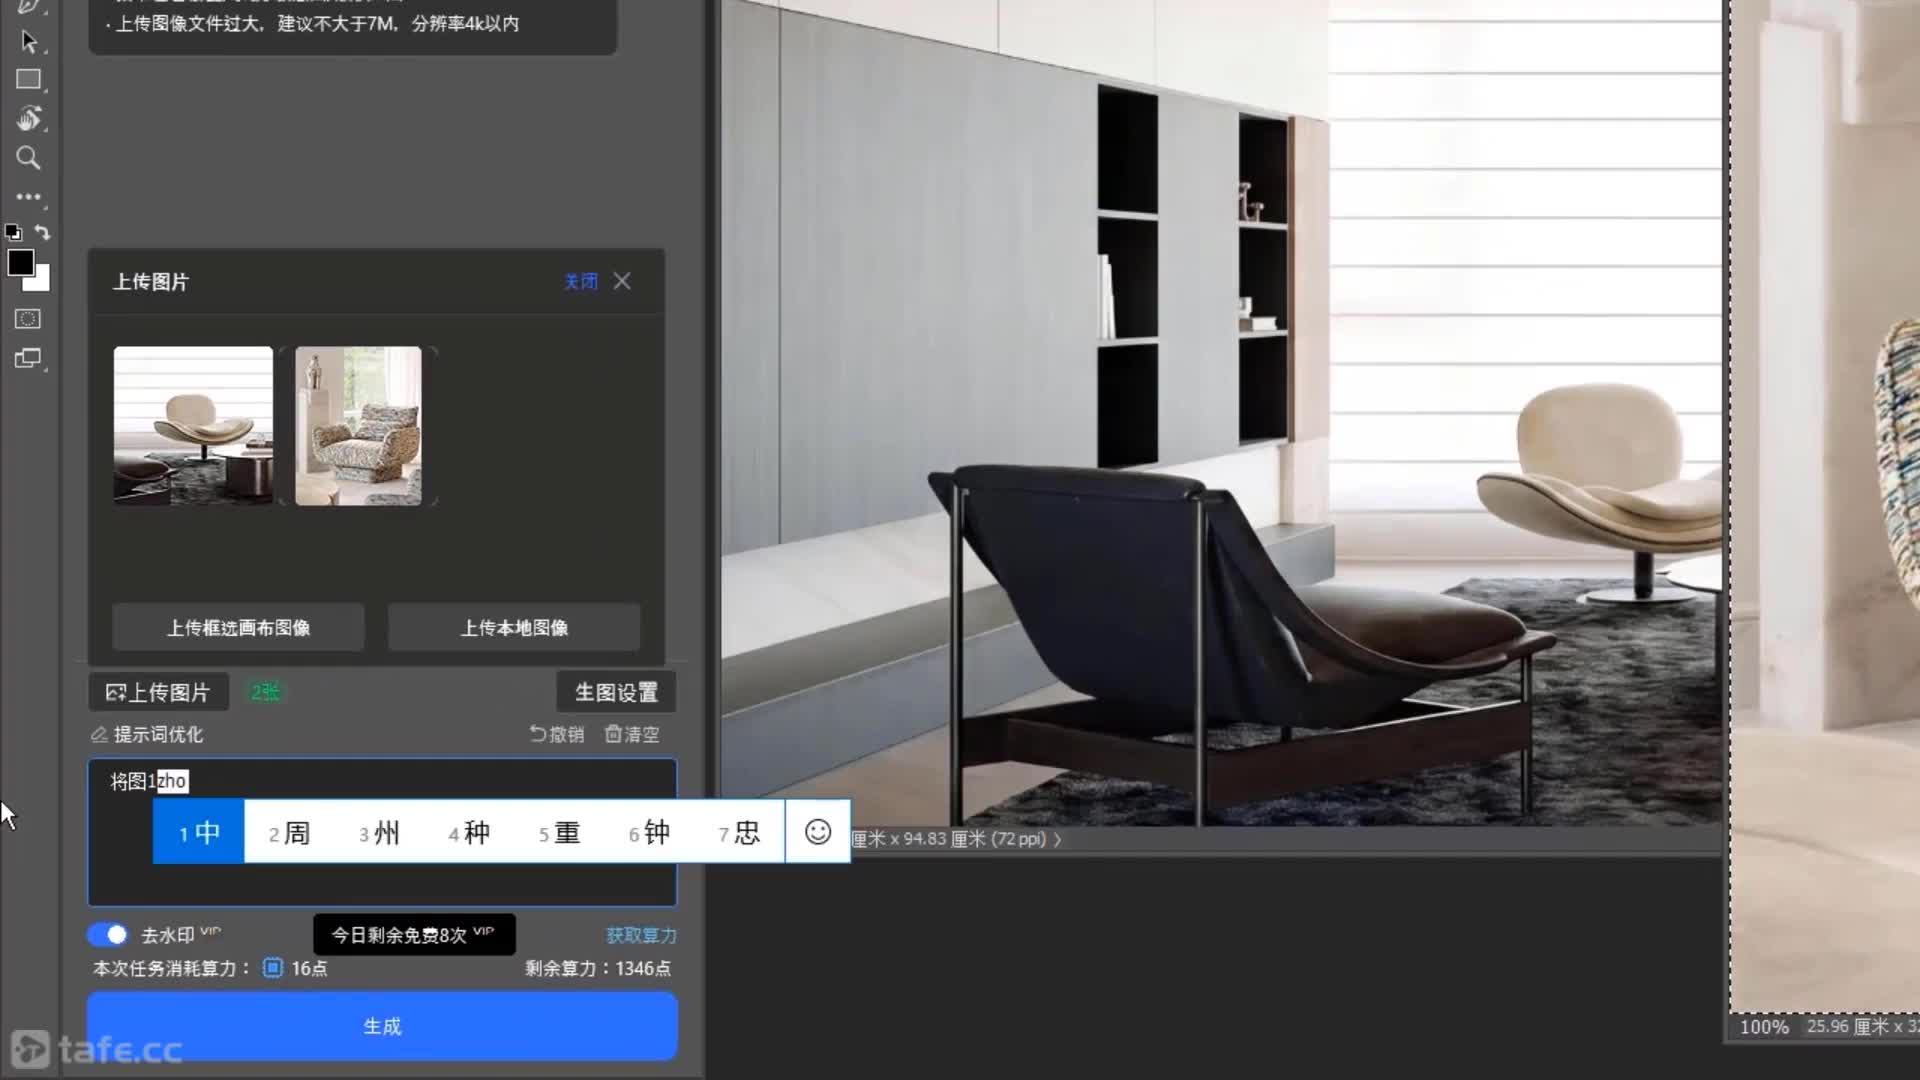The width and height of the screenshot is (1920, 1080).
Task: Click 上传本地图像 upload local image
Action: point(514,628)
